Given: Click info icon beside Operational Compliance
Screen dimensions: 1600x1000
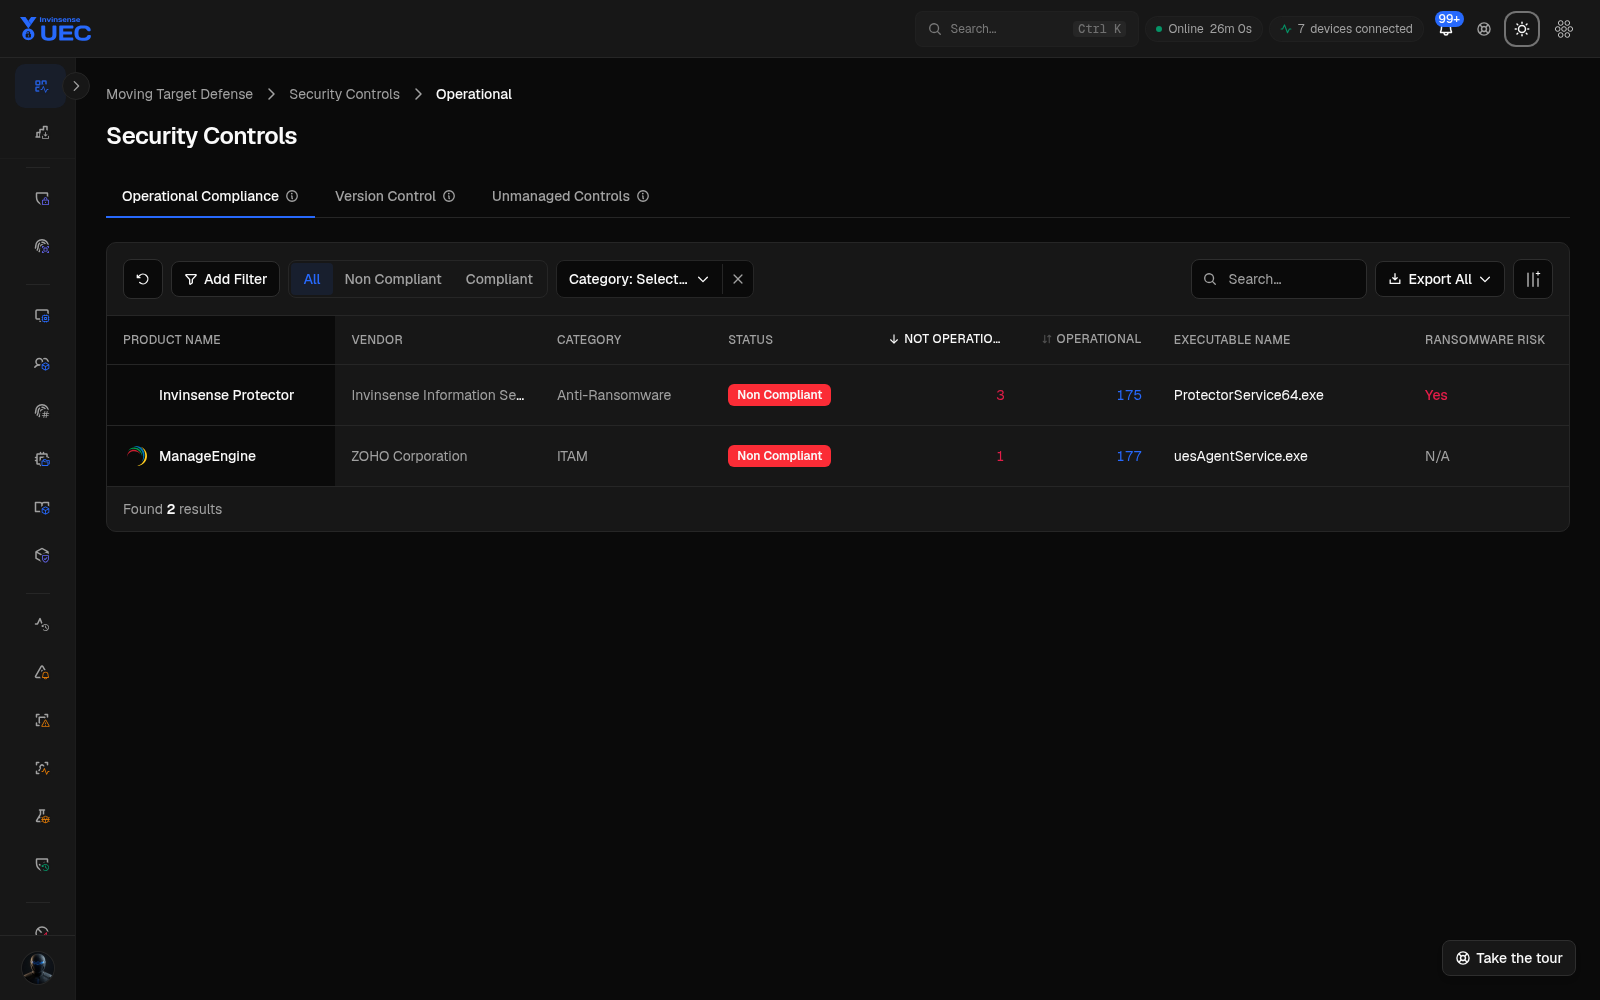Looking at the screenshot, I should pos(292,196).
